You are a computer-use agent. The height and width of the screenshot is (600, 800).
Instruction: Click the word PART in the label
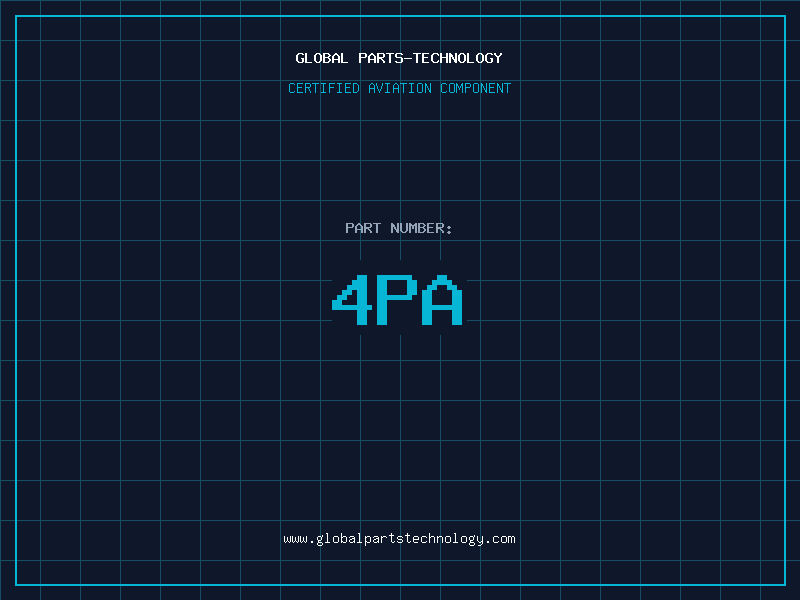pyautogui.click(x=363, y=228)
